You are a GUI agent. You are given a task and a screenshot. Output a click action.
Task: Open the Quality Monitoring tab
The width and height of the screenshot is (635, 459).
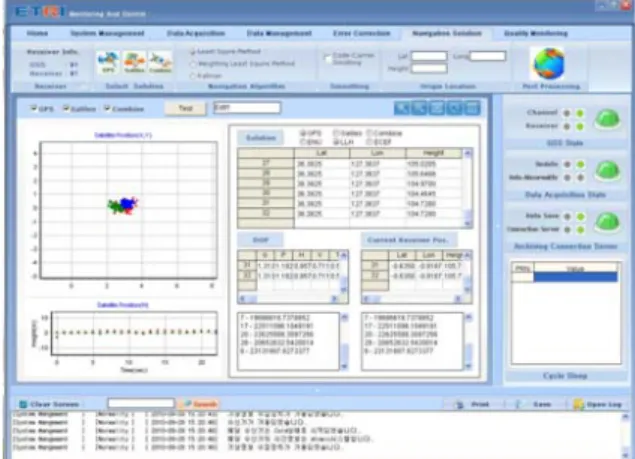536,33
